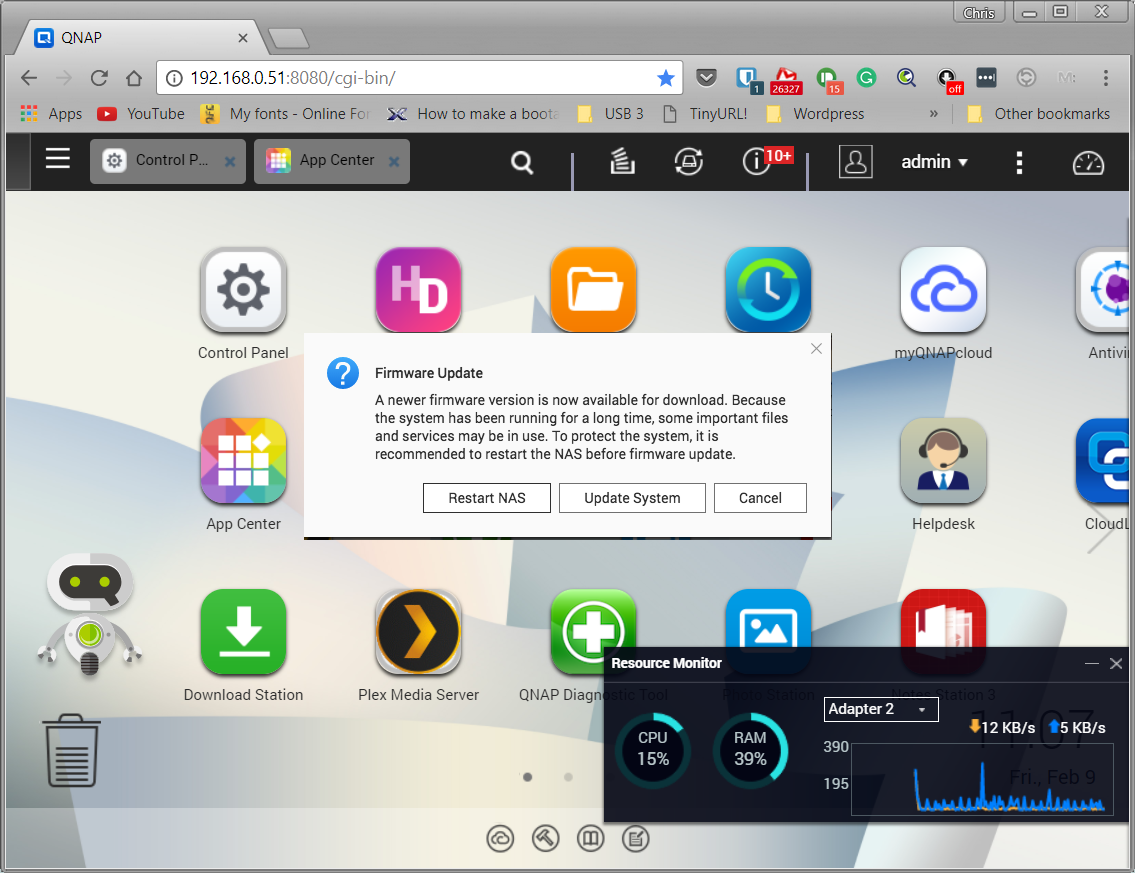Screen dimensions: 1135x873
Task: Click the Update System button
Action: pos(632,498)
